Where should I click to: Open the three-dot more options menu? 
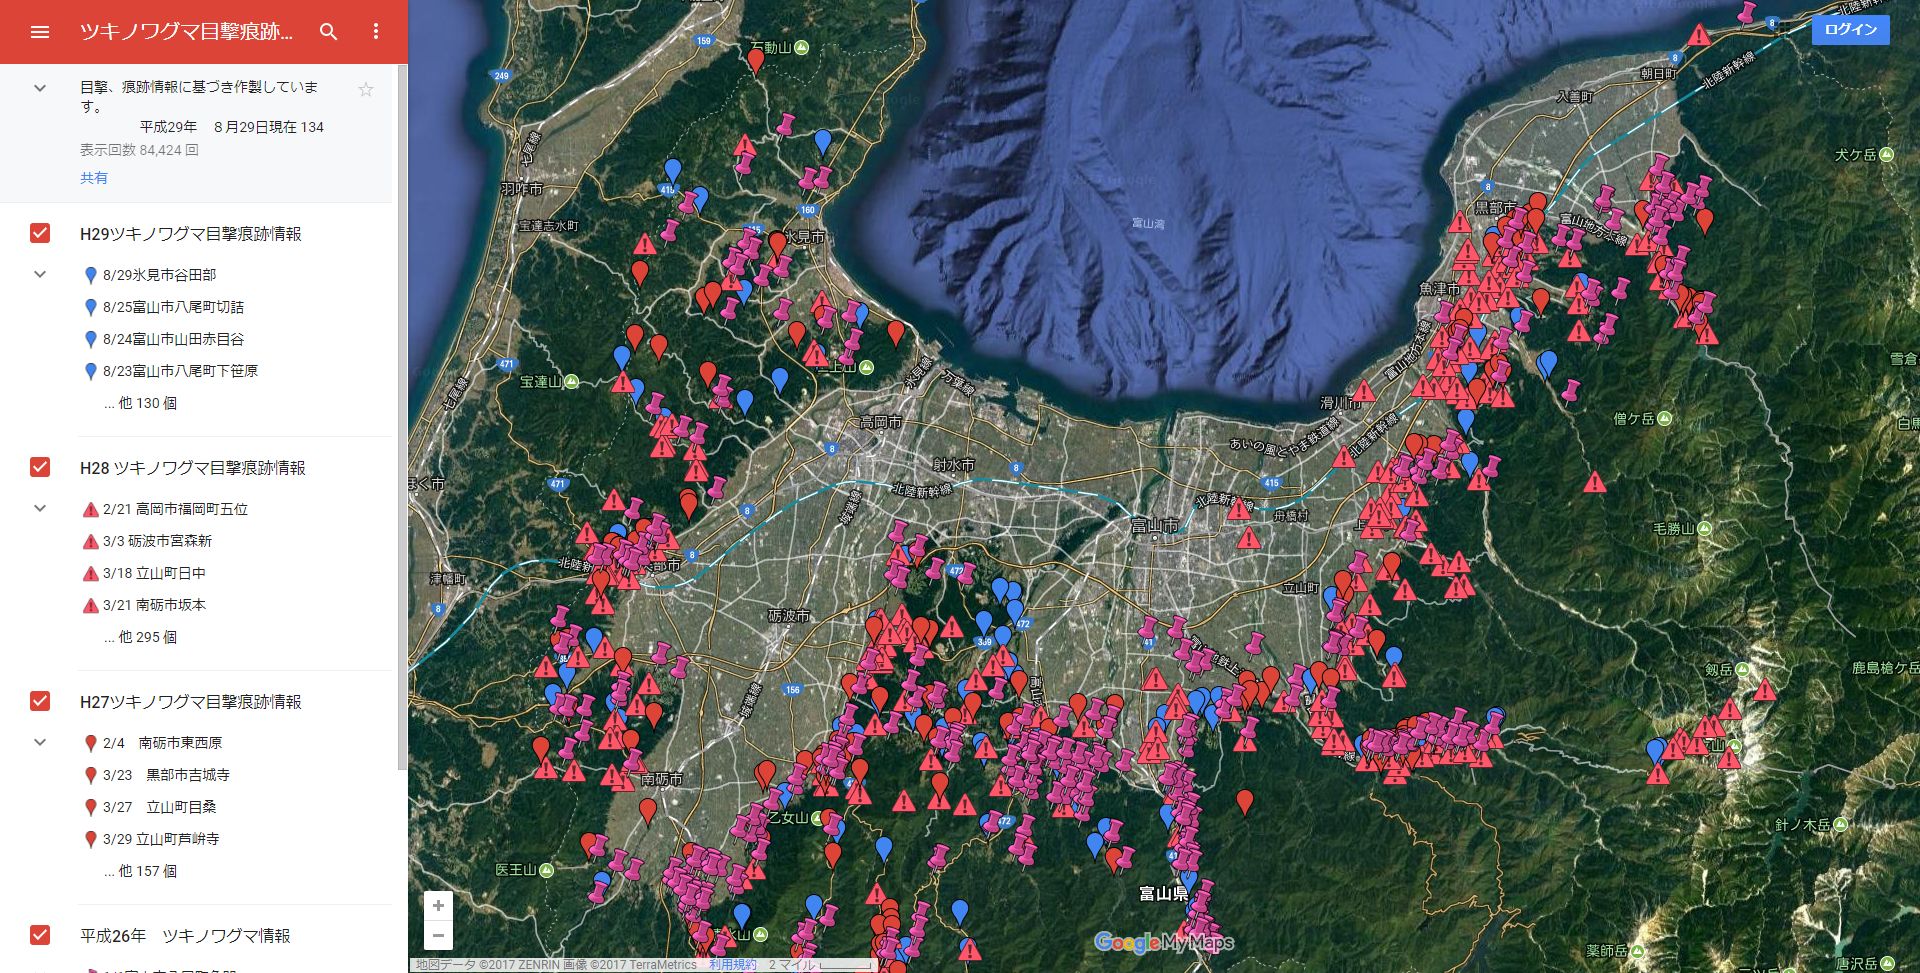point(376,32)
